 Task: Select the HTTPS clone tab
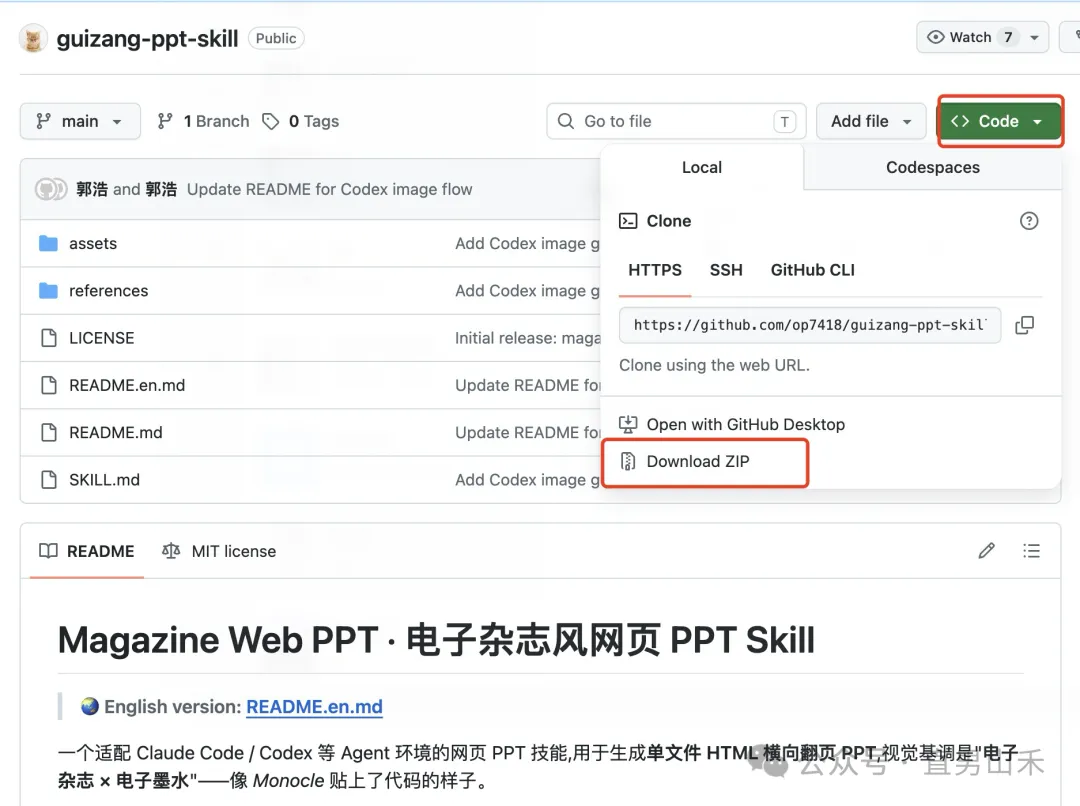(655, 270)
